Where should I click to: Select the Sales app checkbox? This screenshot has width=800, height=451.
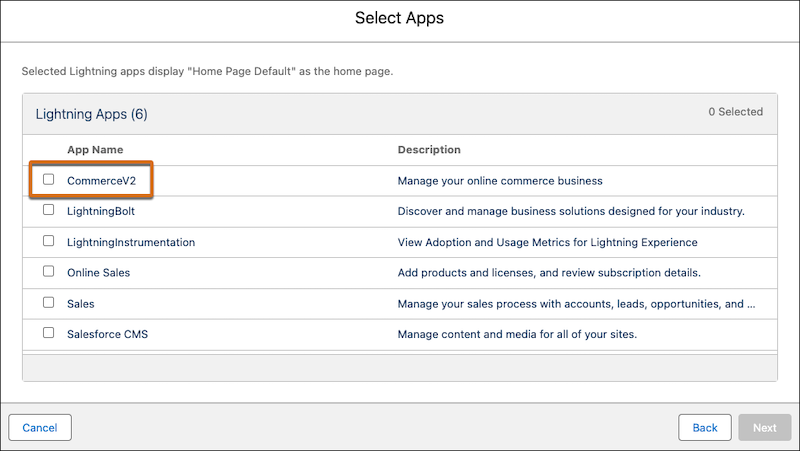(x=48, y=302)
